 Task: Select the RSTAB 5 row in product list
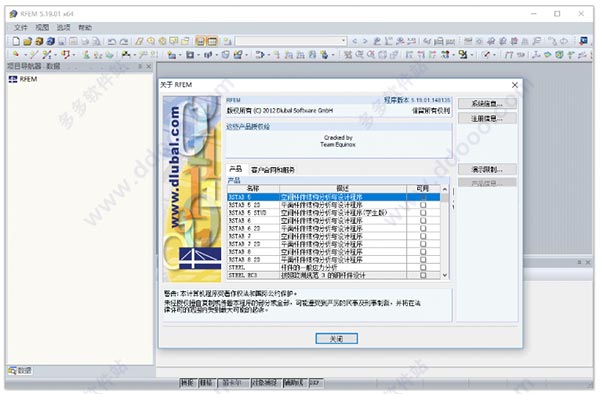click(333, 197)
